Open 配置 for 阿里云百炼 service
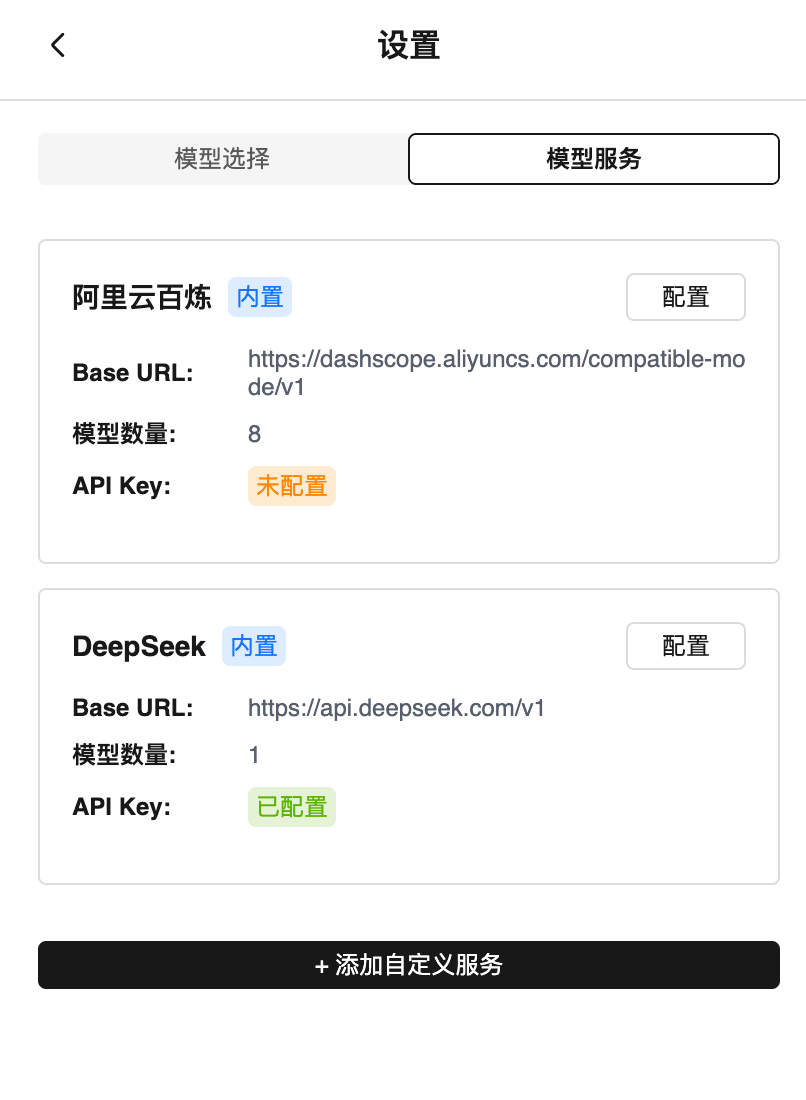Viewport: 806px width, 1100px height. click(685, 297)
